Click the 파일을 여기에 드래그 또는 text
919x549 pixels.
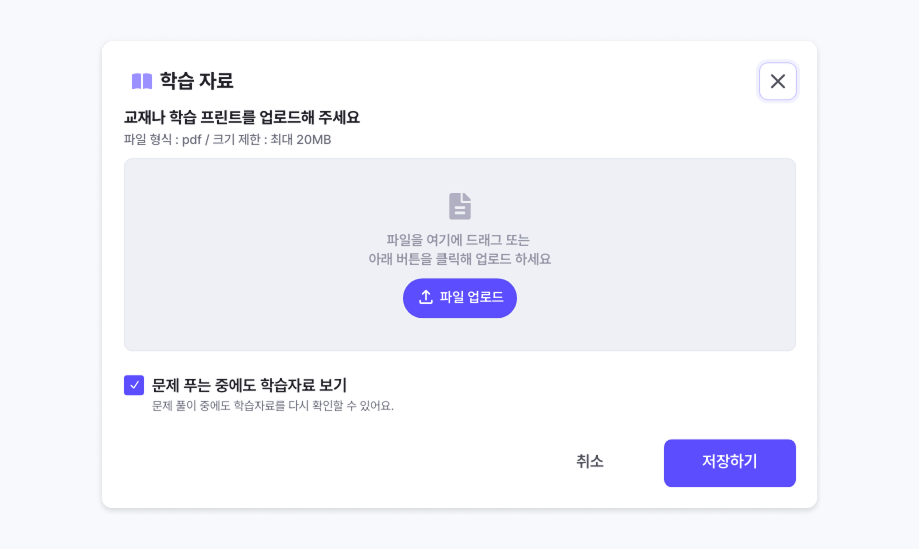[458, 240]
